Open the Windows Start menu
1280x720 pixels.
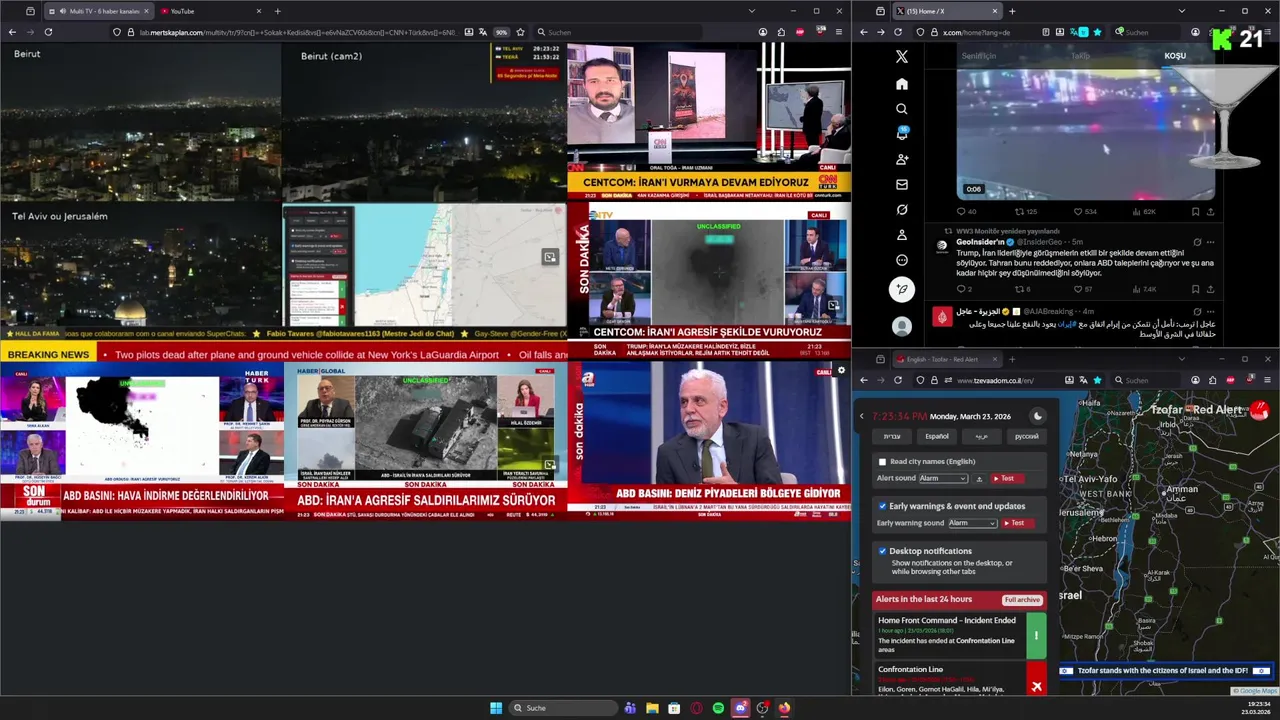[x=496, y=708]
